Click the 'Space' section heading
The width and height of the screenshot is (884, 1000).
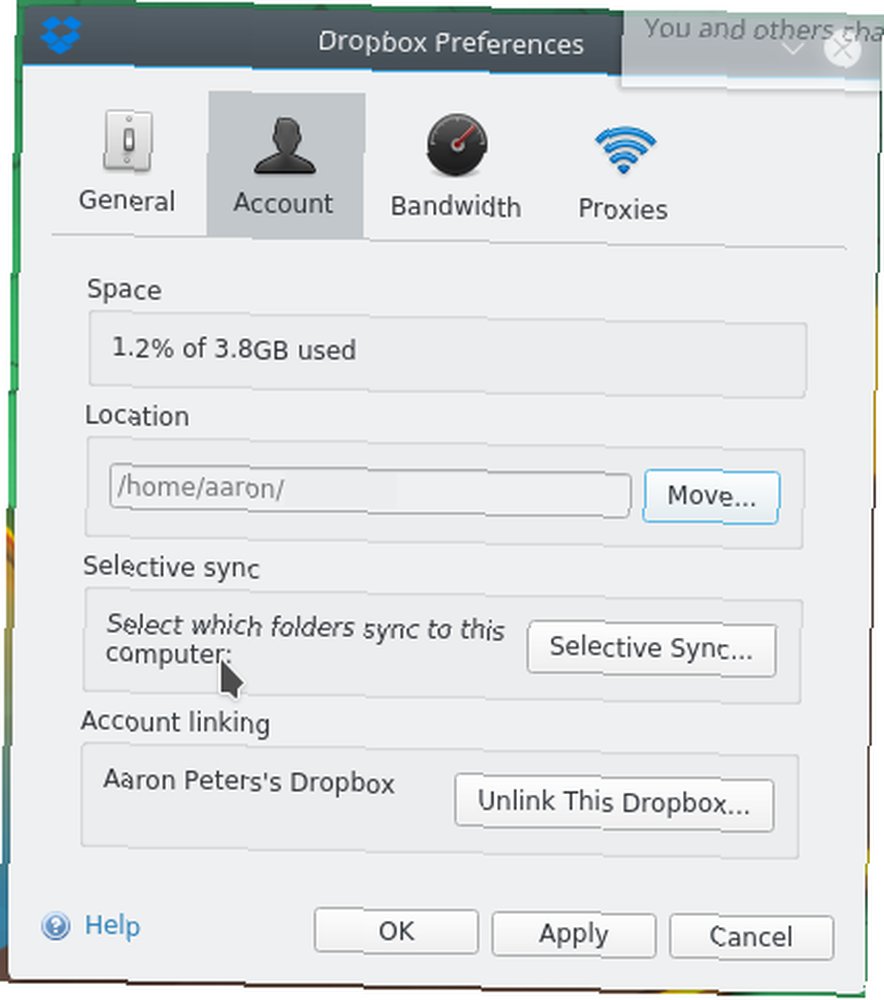pyautogui.click(x=124, y=290)
